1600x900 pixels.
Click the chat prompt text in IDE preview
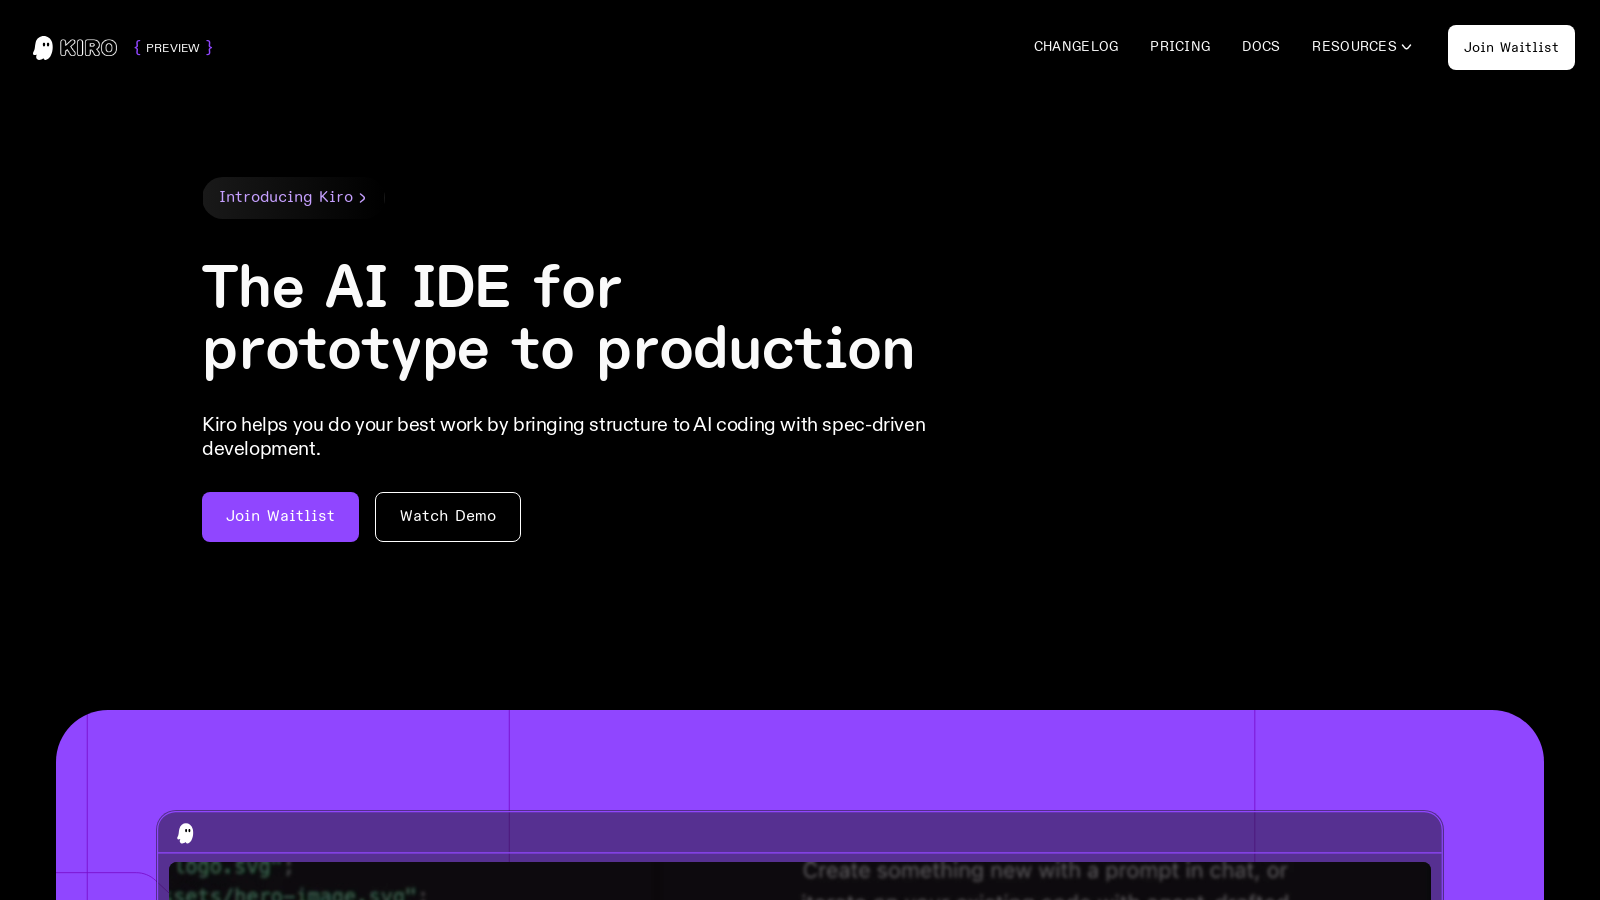point(1043,873)
